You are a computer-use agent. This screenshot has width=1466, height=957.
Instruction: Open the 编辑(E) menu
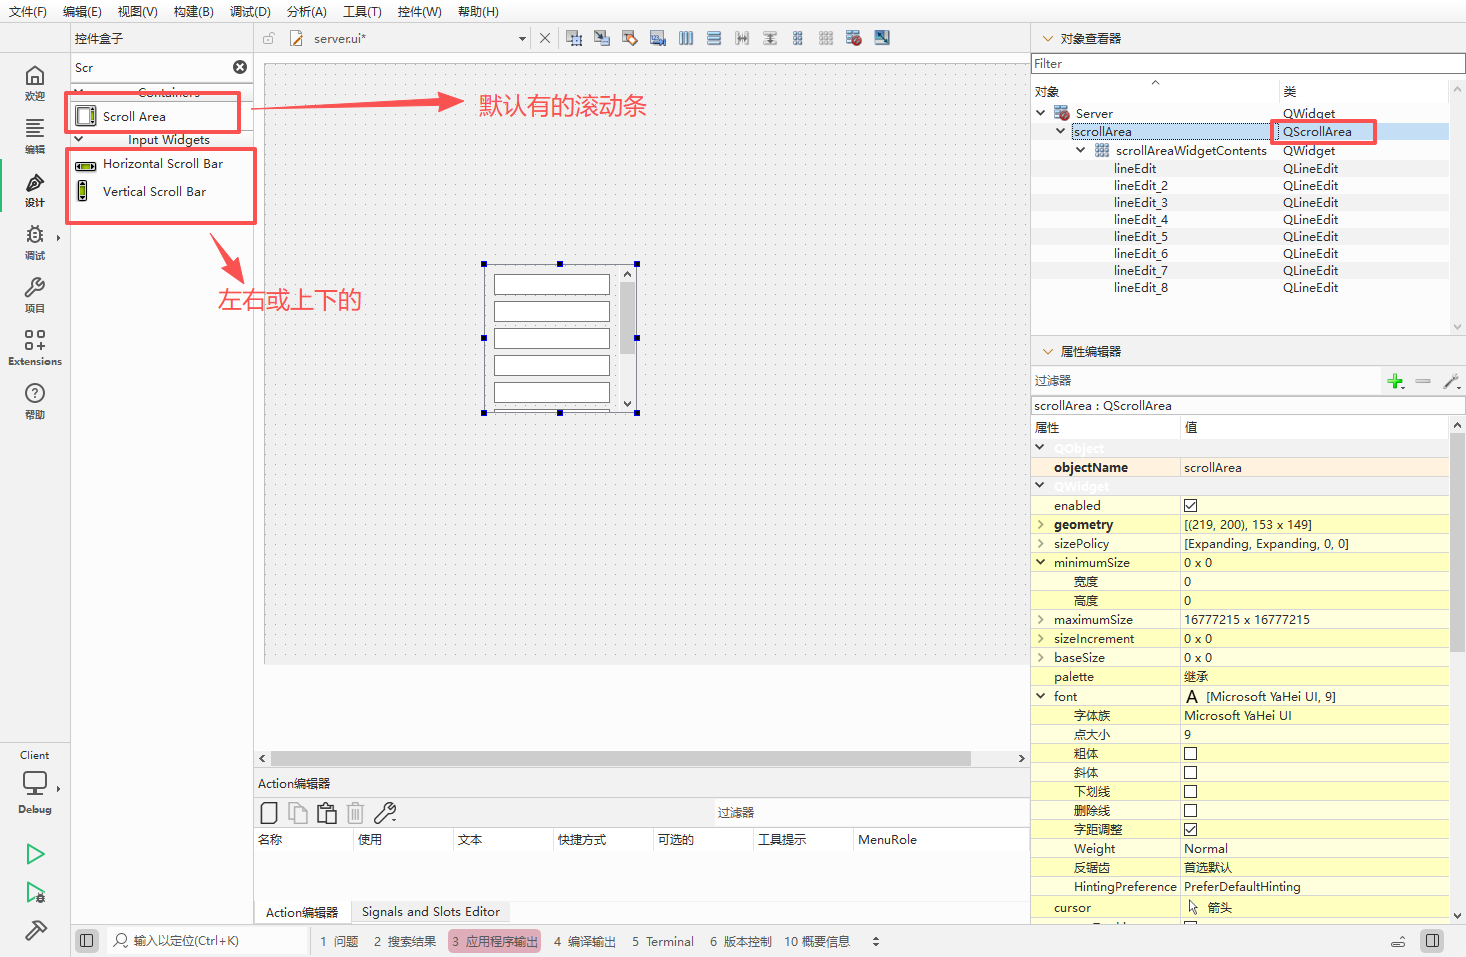[82, 11]
